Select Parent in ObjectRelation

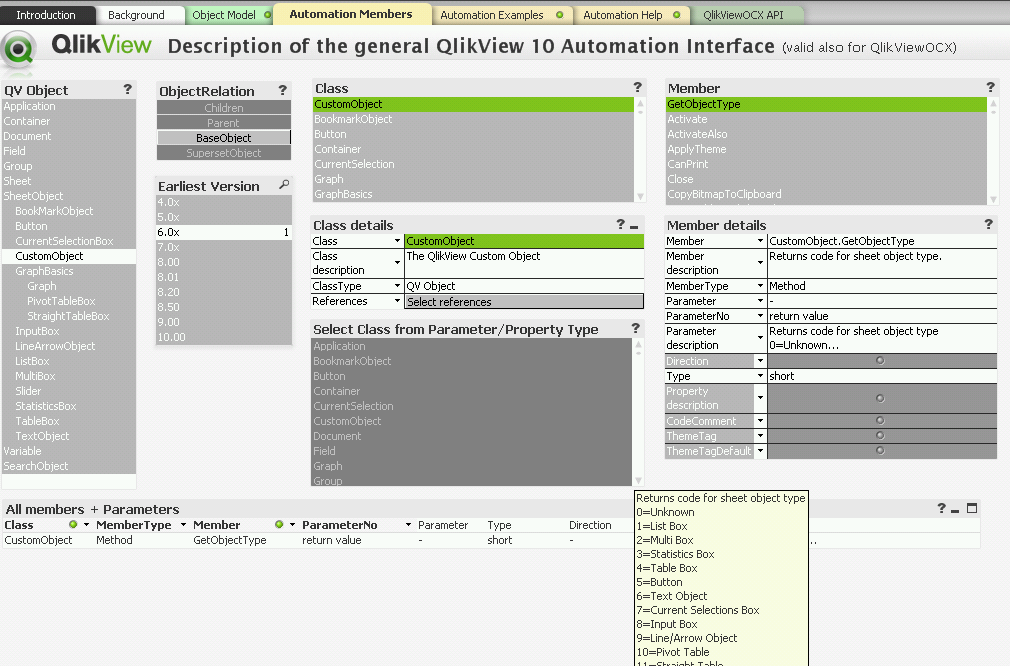[224, 122]
